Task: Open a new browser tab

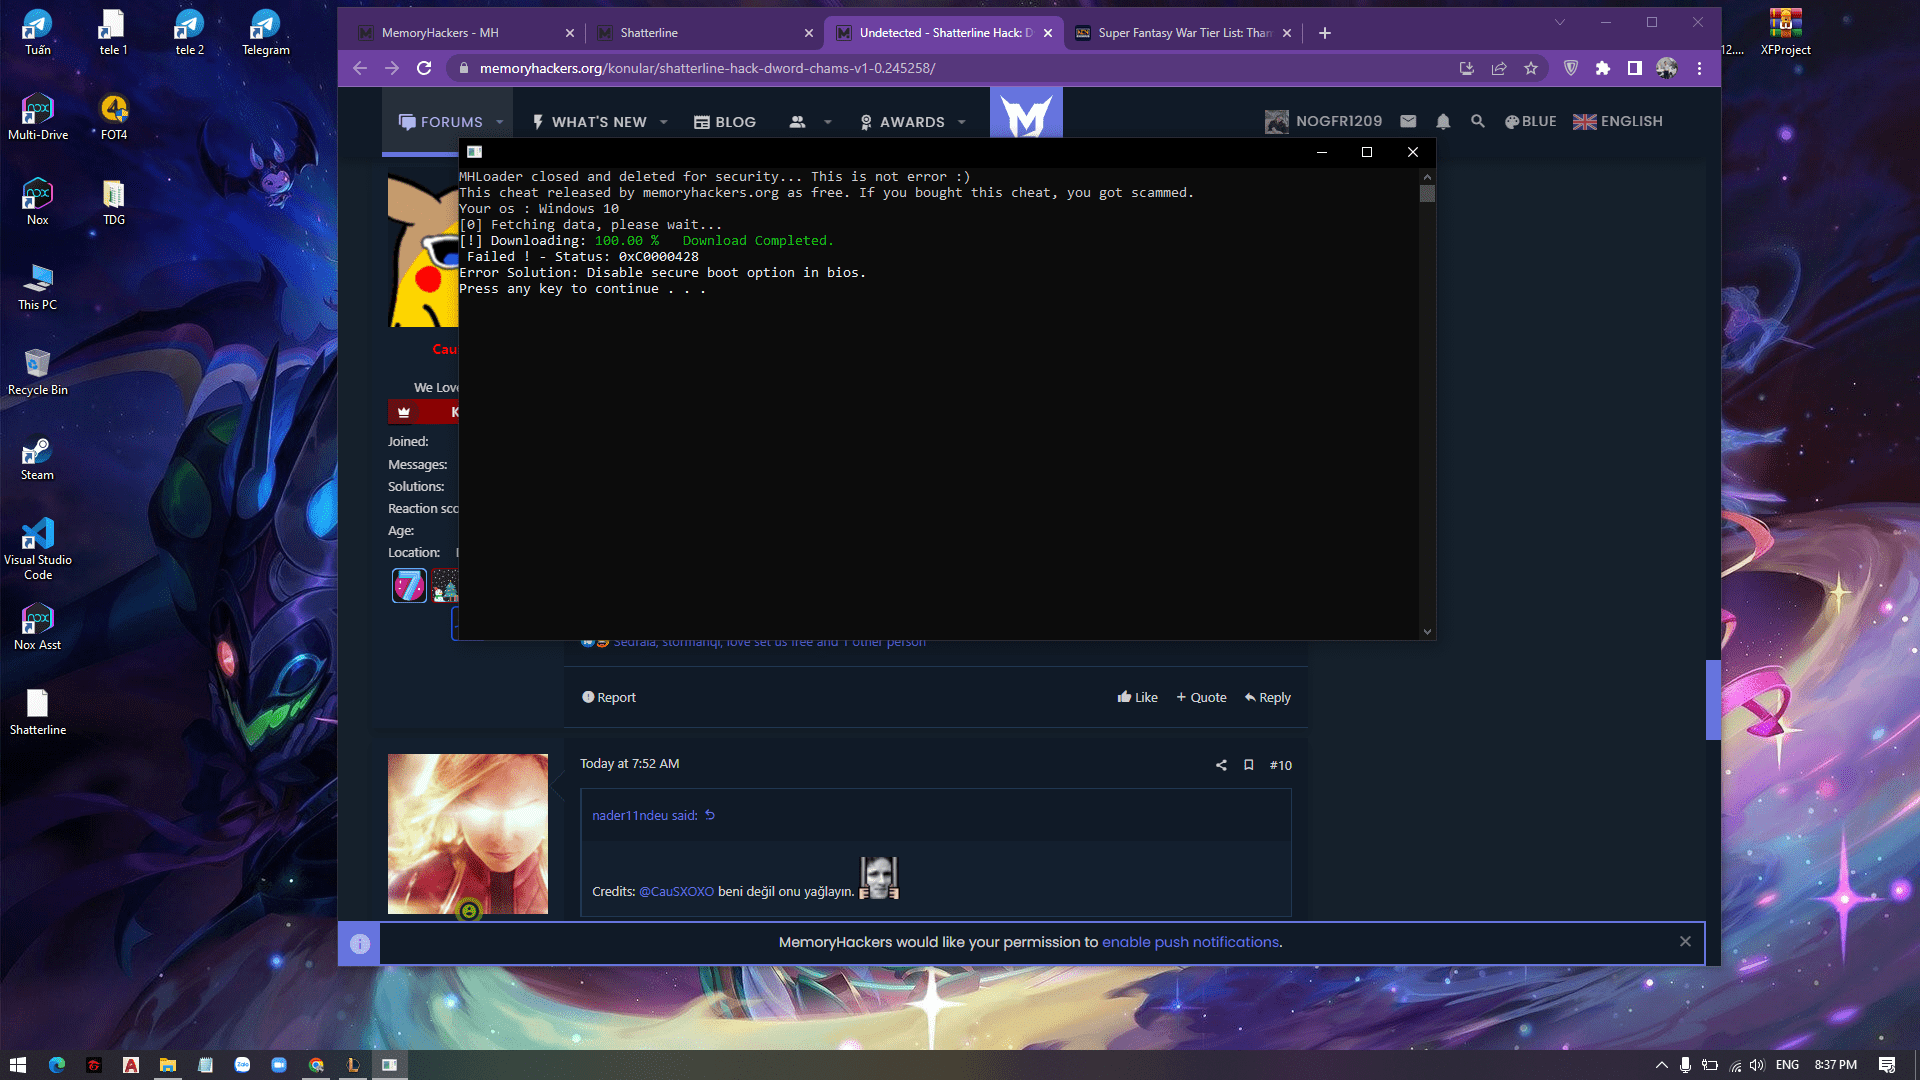Action: 1325,33
